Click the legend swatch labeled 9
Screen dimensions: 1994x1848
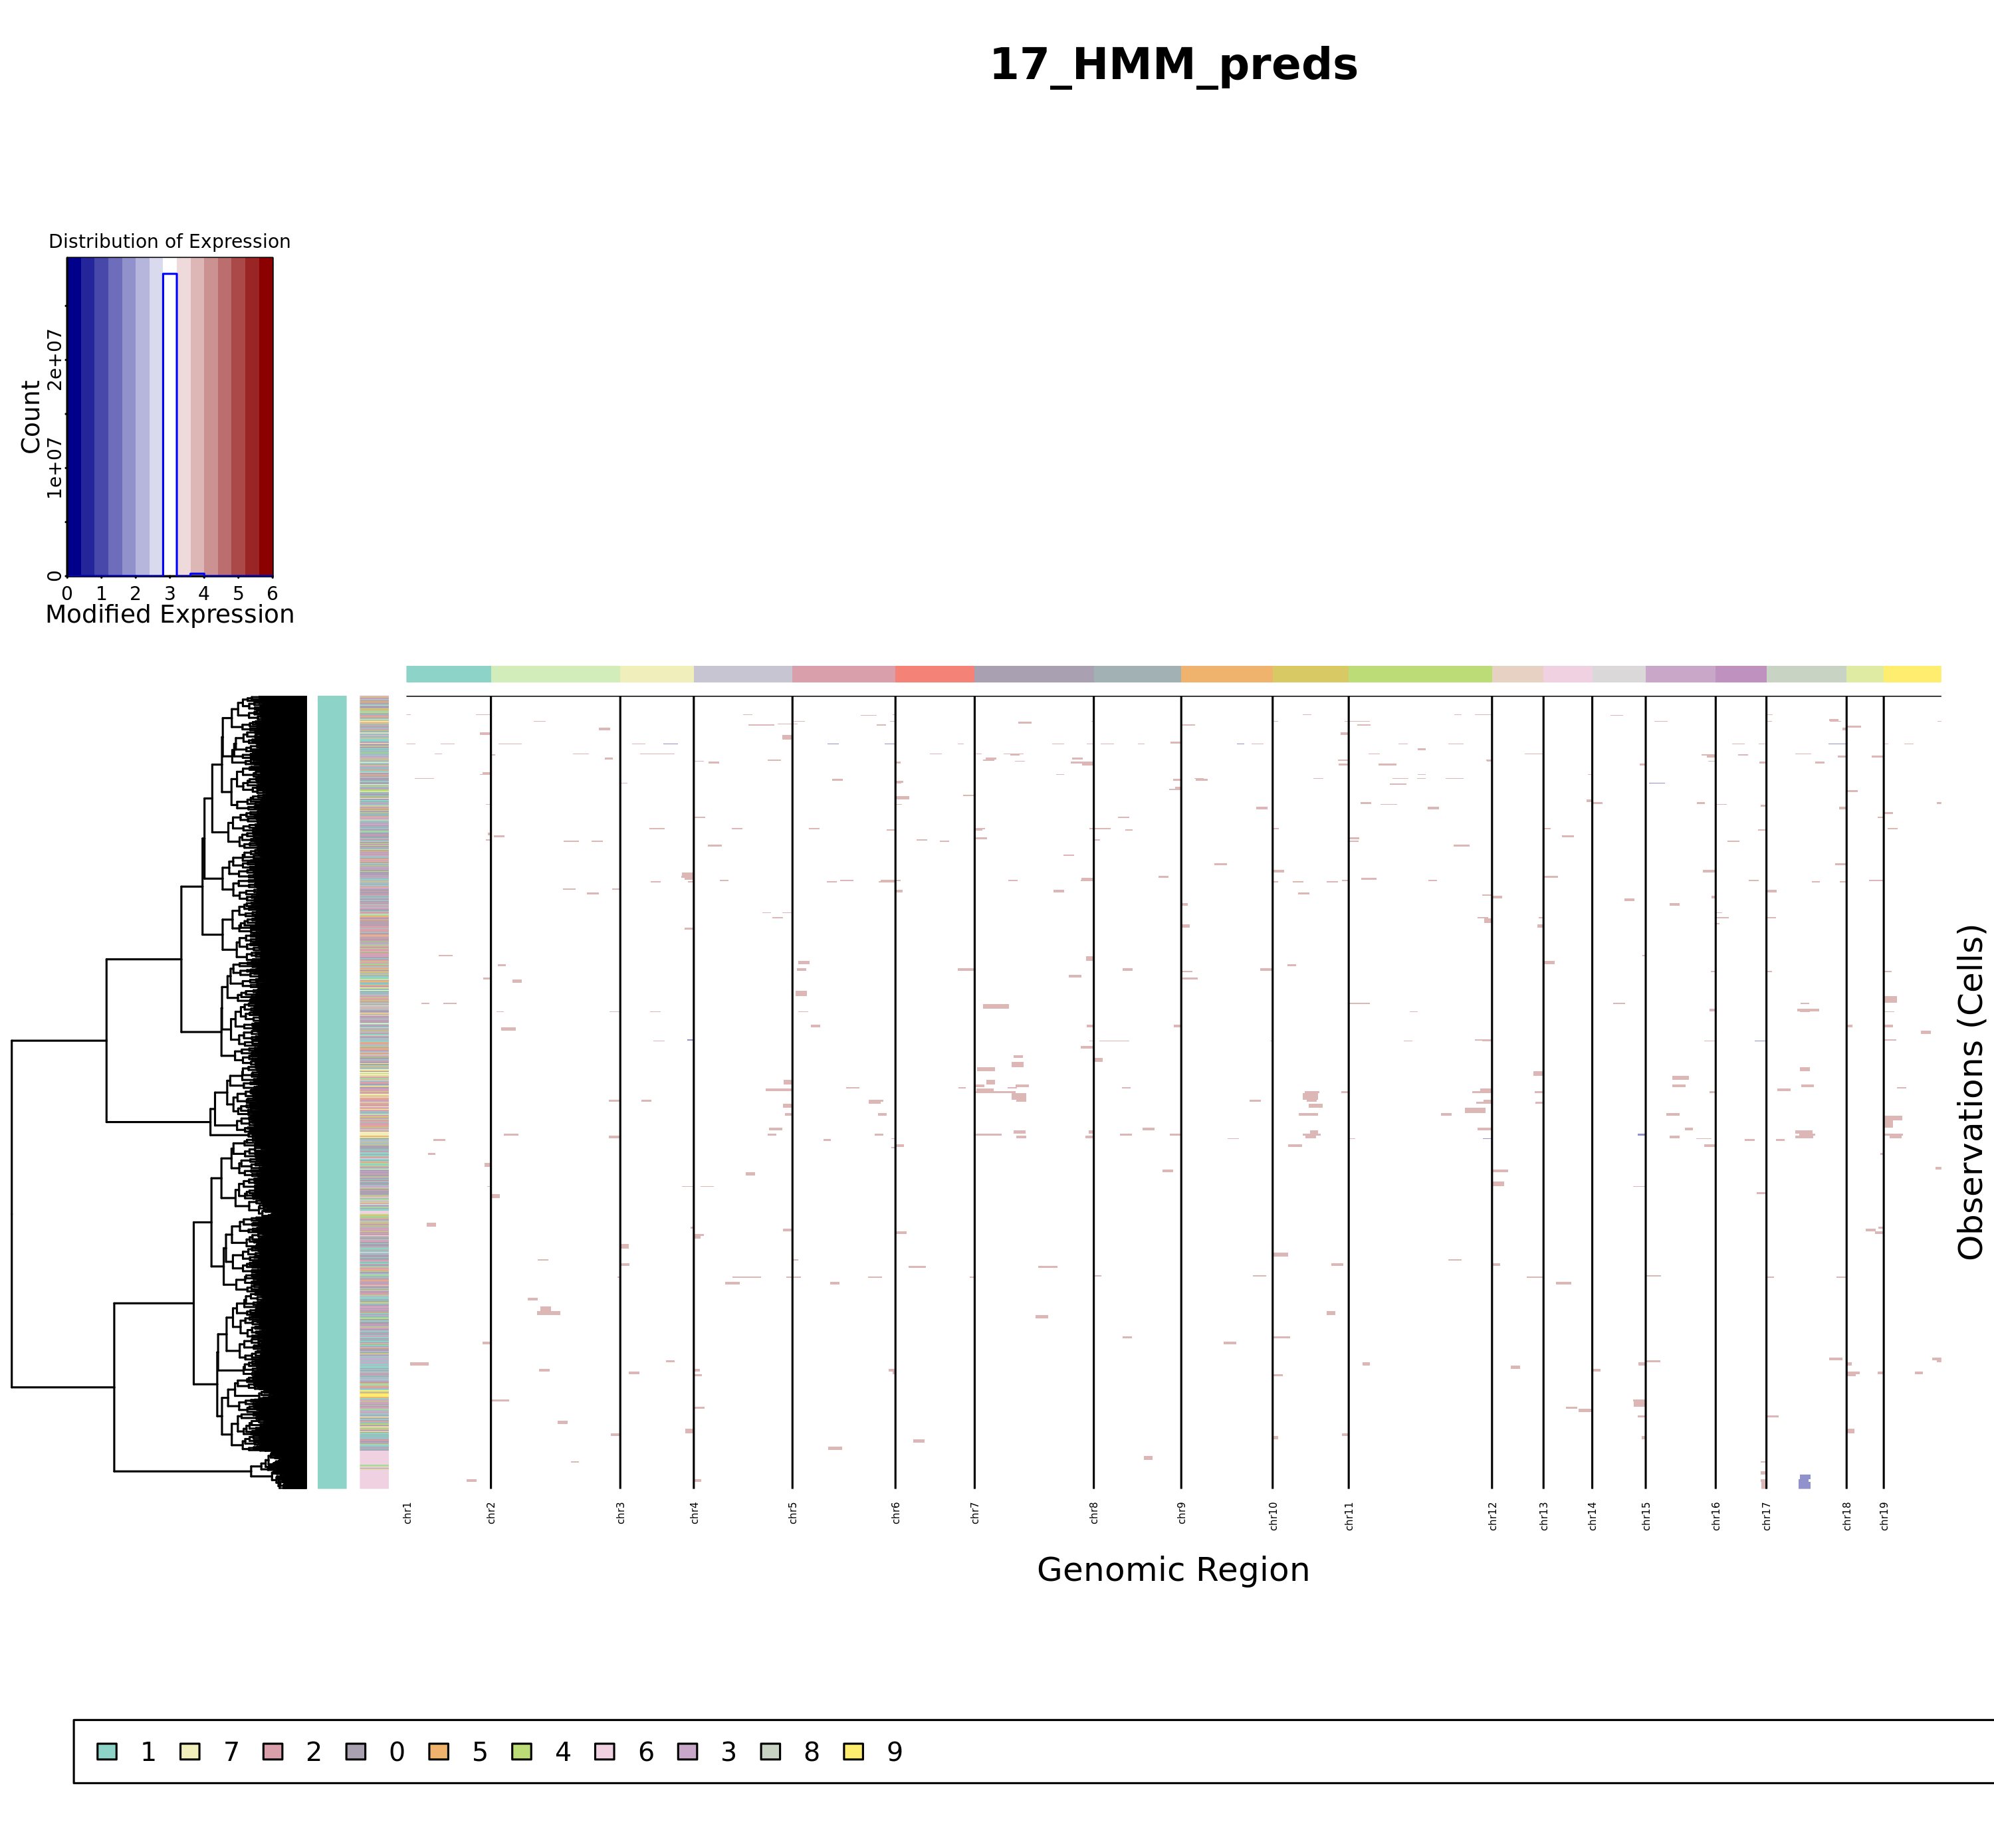[x=854, y=1751]
